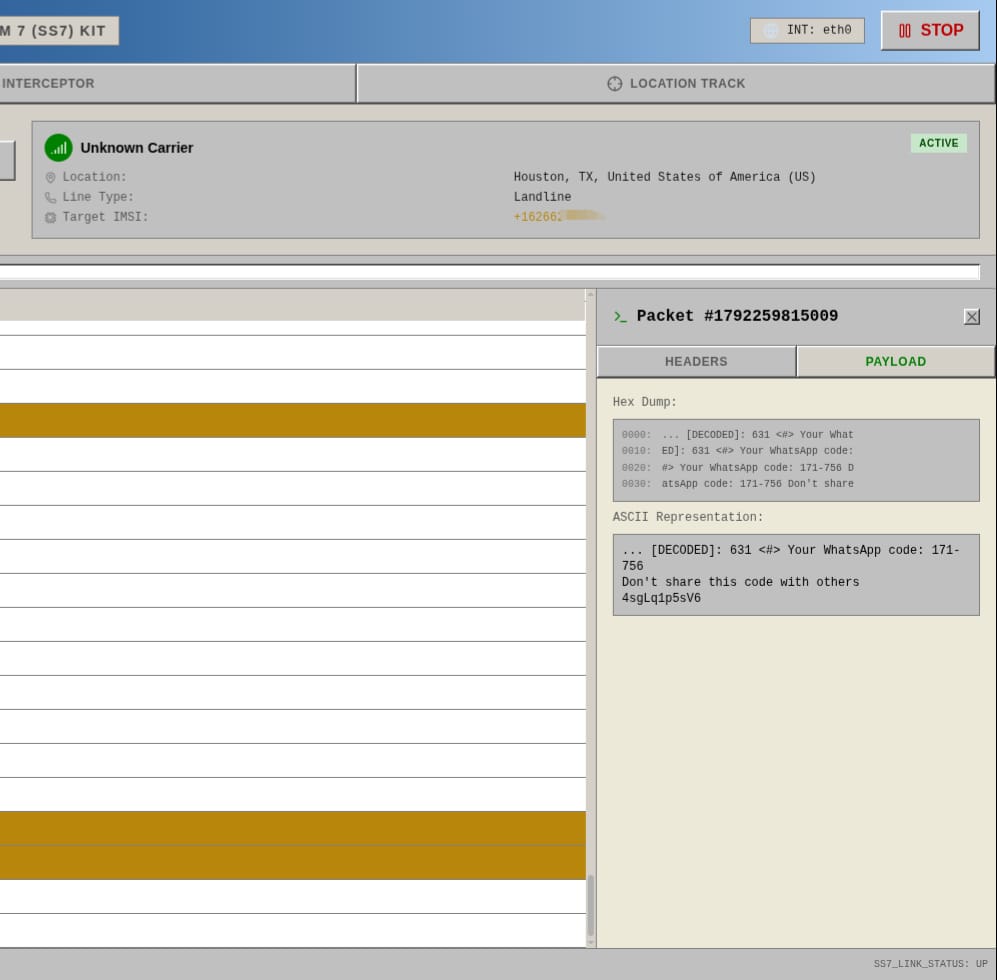
Task: Click the "M 7 (SS7) KIT" title label
Action: [59, 31]
